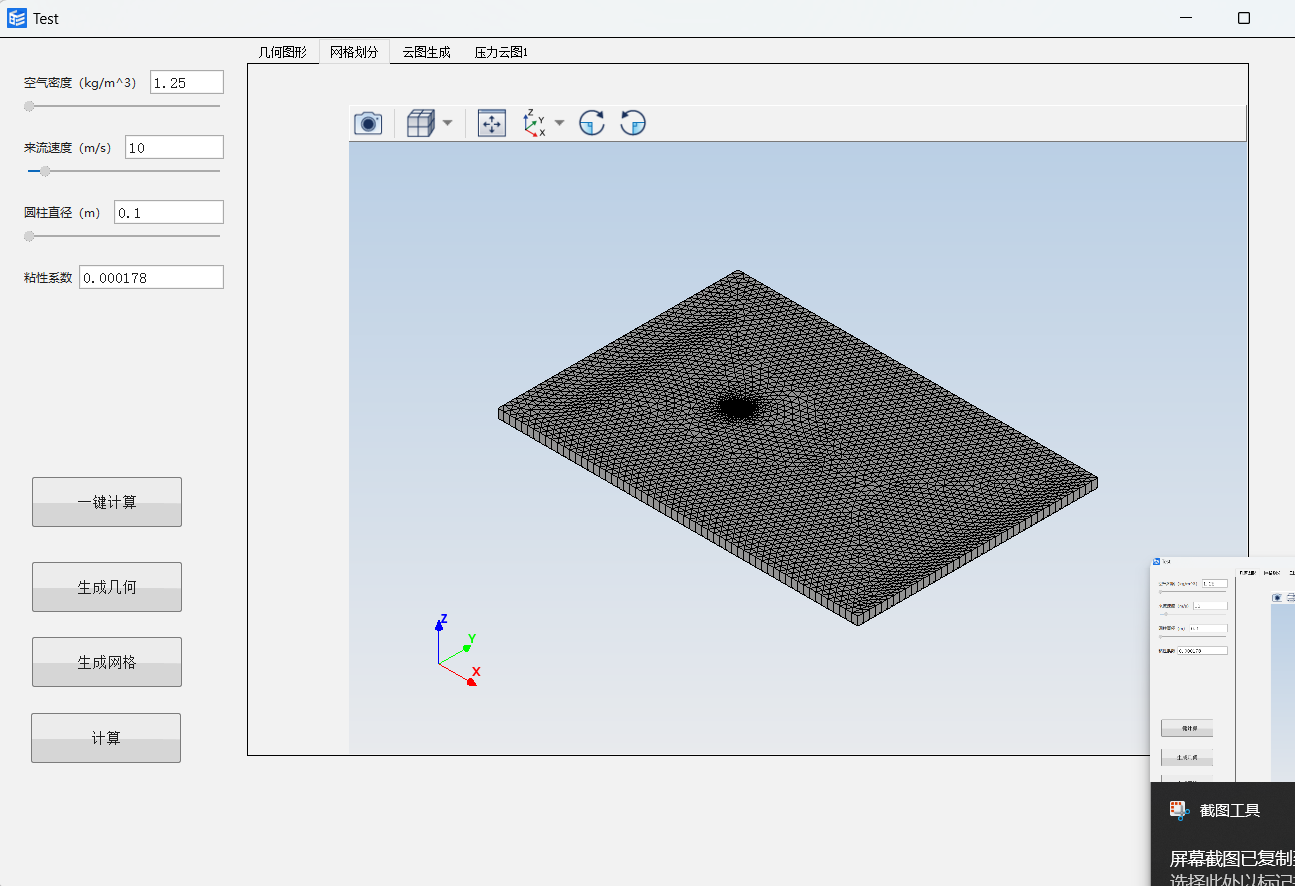Viewport: 1295px width, 886px height.
Task: Click the 来流速度（m/s）label
Action: [68, 148]
